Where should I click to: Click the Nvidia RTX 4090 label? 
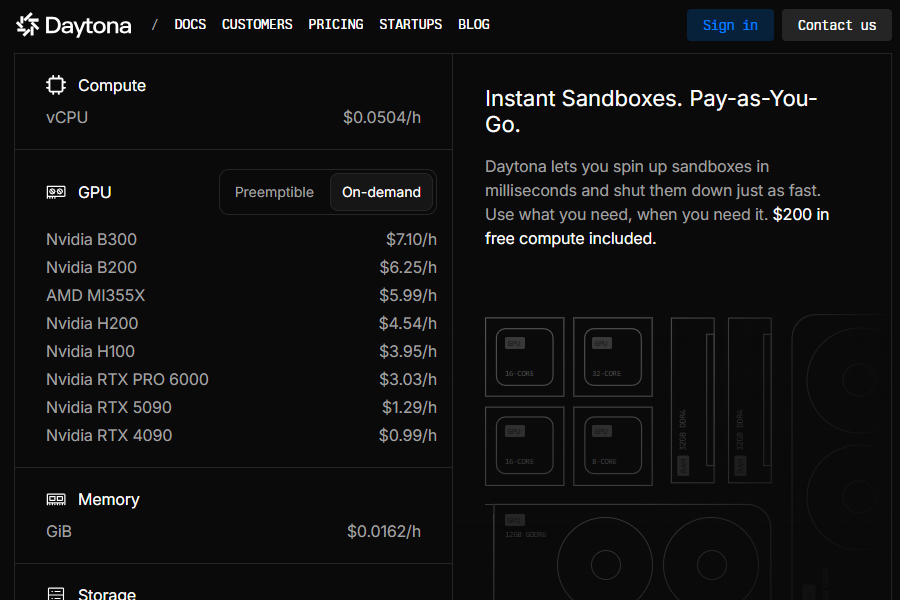[x=108, y=436]
